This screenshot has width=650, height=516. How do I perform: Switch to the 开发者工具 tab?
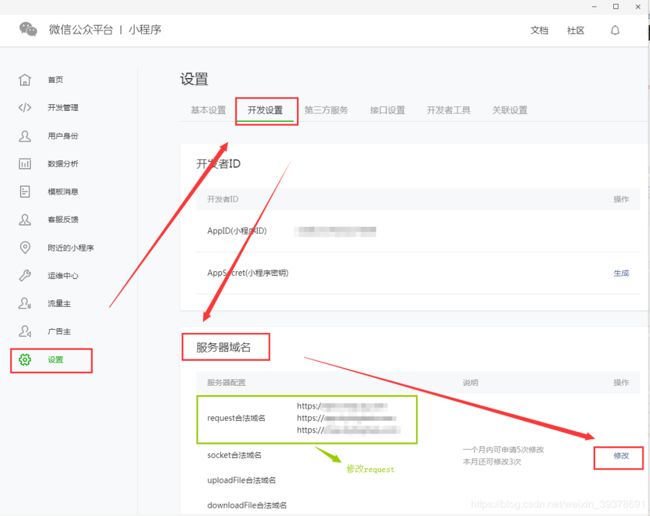click(x=449, y=110)
